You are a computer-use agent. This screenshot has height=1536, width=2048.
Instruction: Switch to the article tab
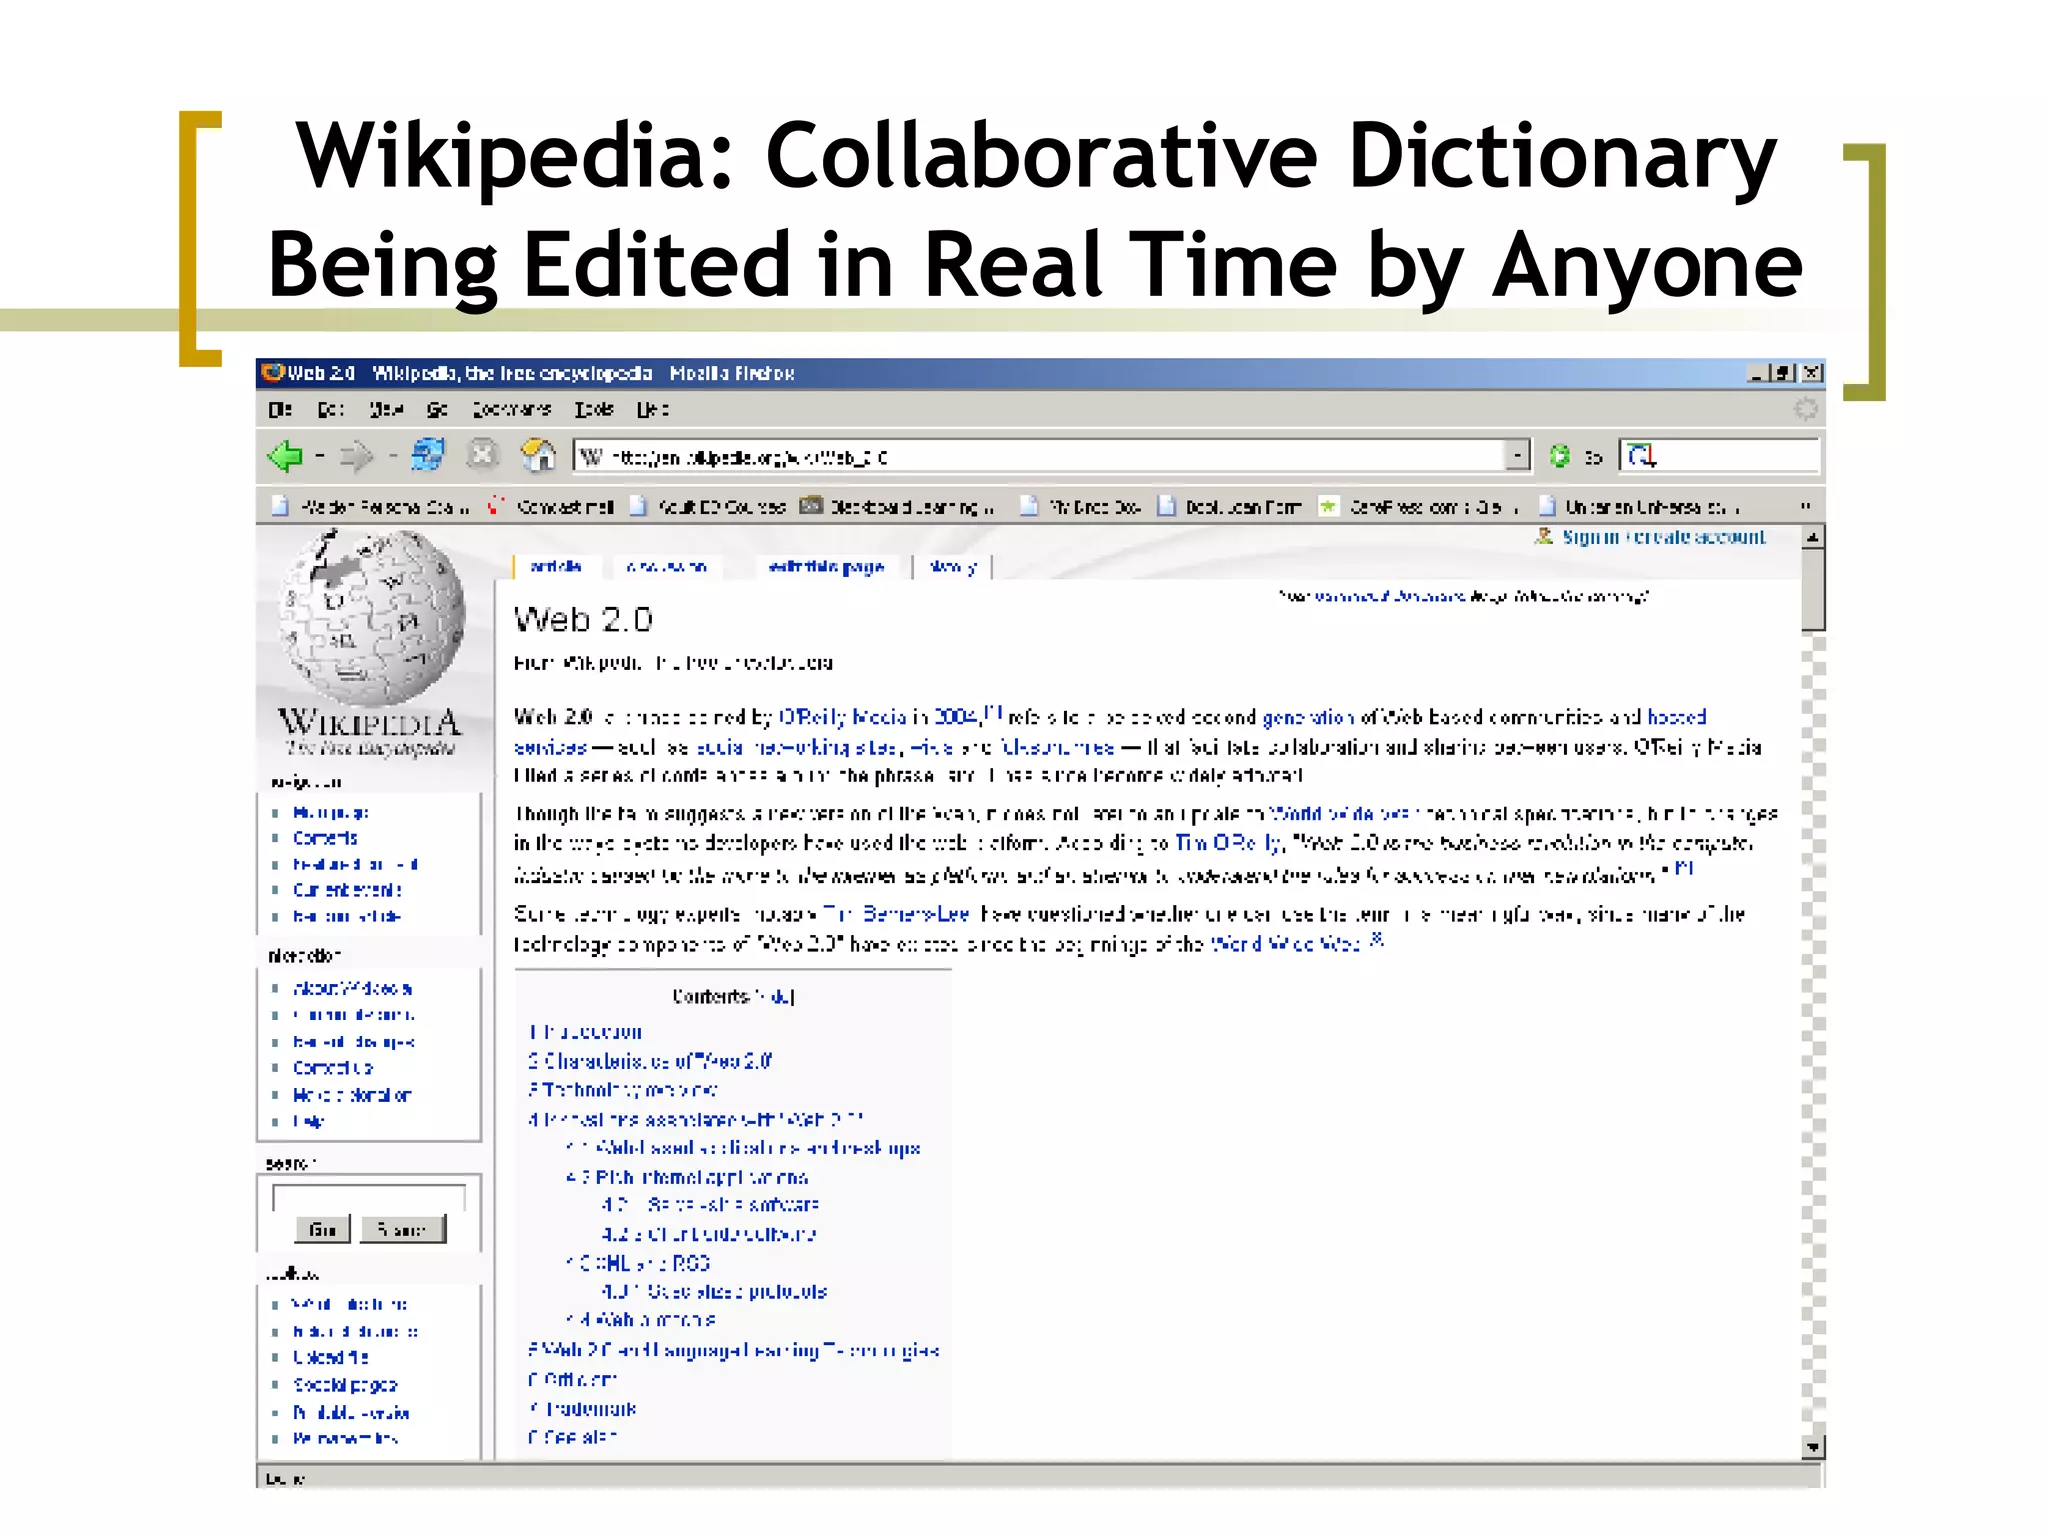[x=556, y=566]
